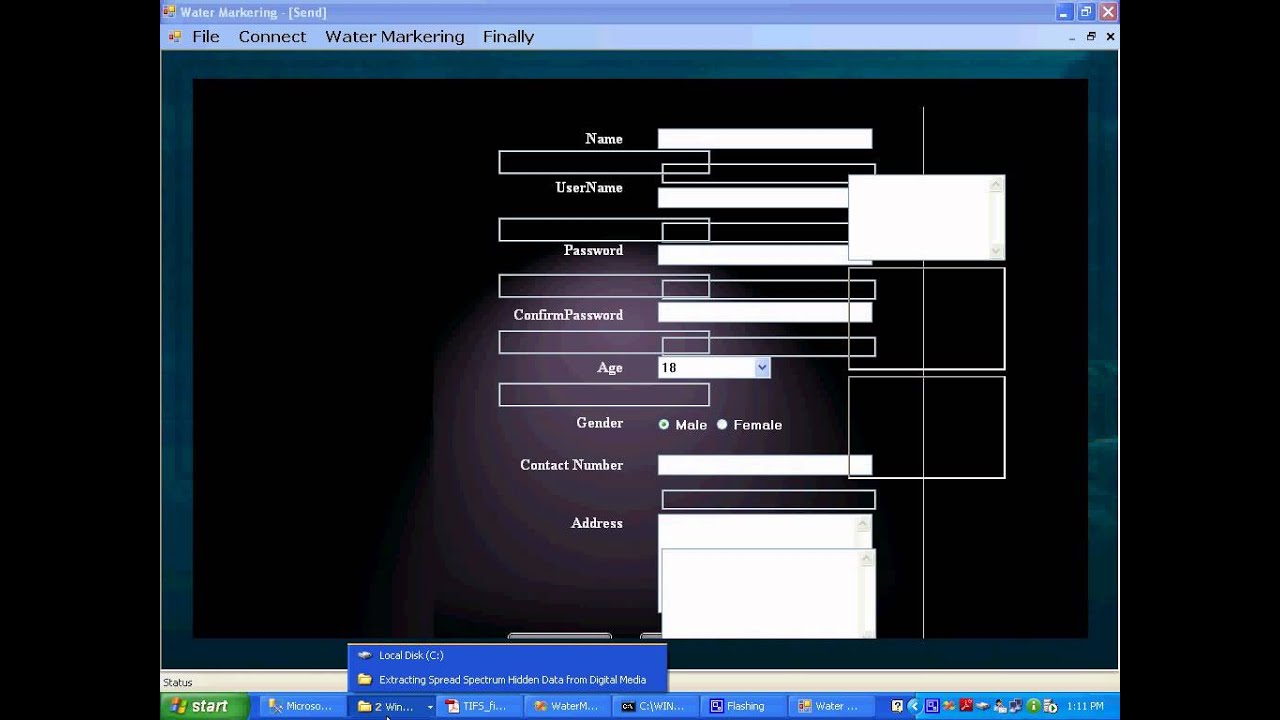Click the Address box scroll-up arrow
The height and width of the screenshot is (720, 1280).
[863, 524]
